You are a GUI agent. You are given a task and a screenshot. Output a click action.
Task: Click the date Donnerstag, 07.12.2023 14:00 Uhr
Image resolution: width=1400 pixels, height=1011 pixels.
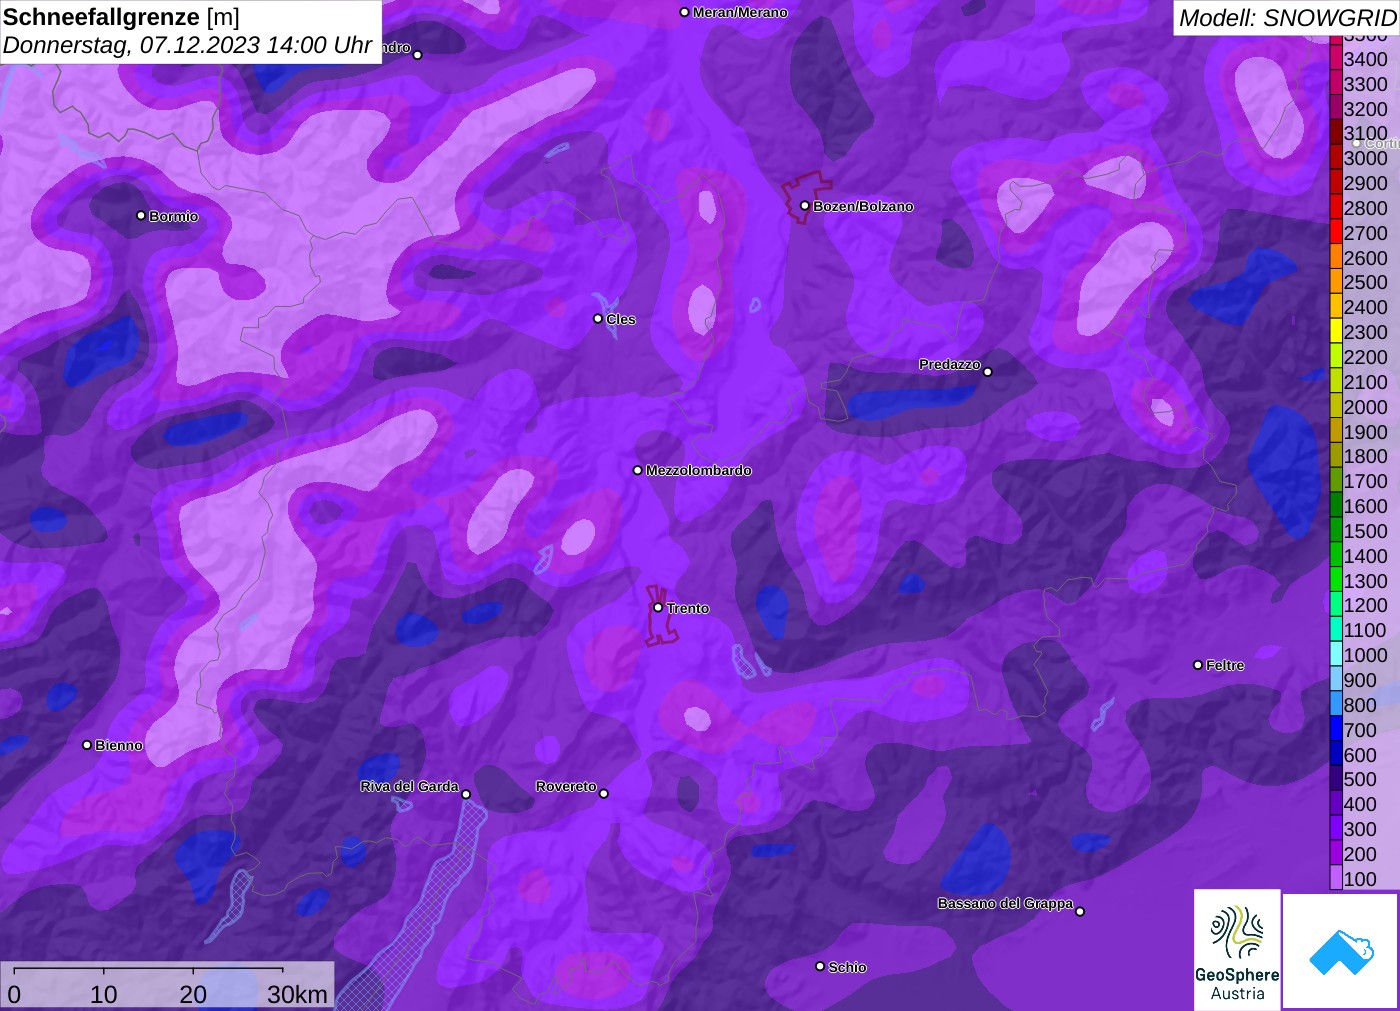click(187, 45)
